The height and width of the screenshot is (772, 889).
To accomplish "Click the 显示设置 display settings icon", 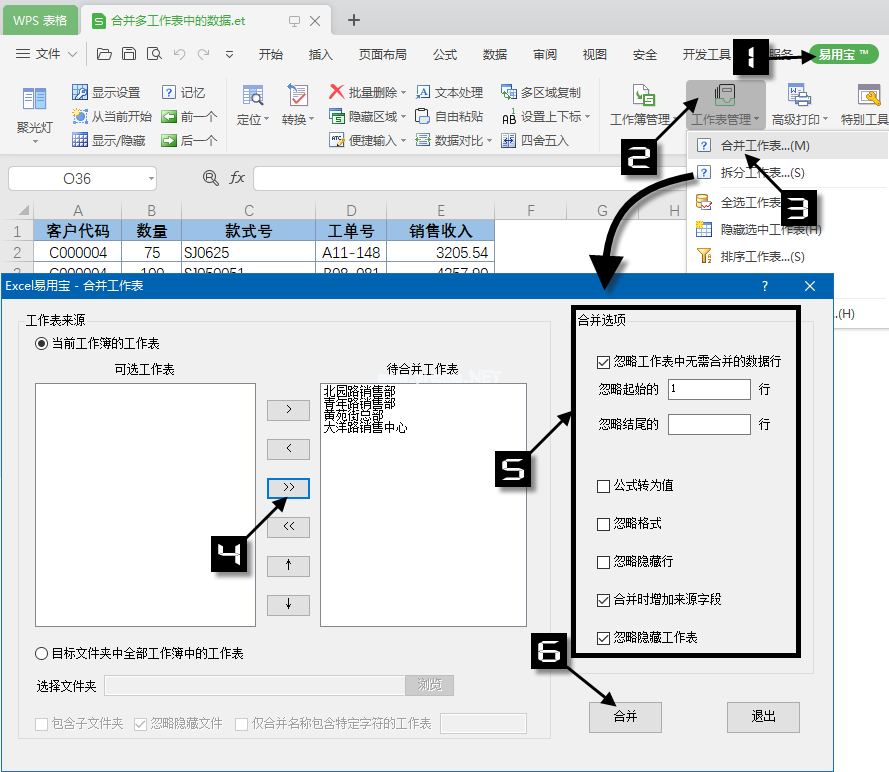I will click(x=80, y=92).
